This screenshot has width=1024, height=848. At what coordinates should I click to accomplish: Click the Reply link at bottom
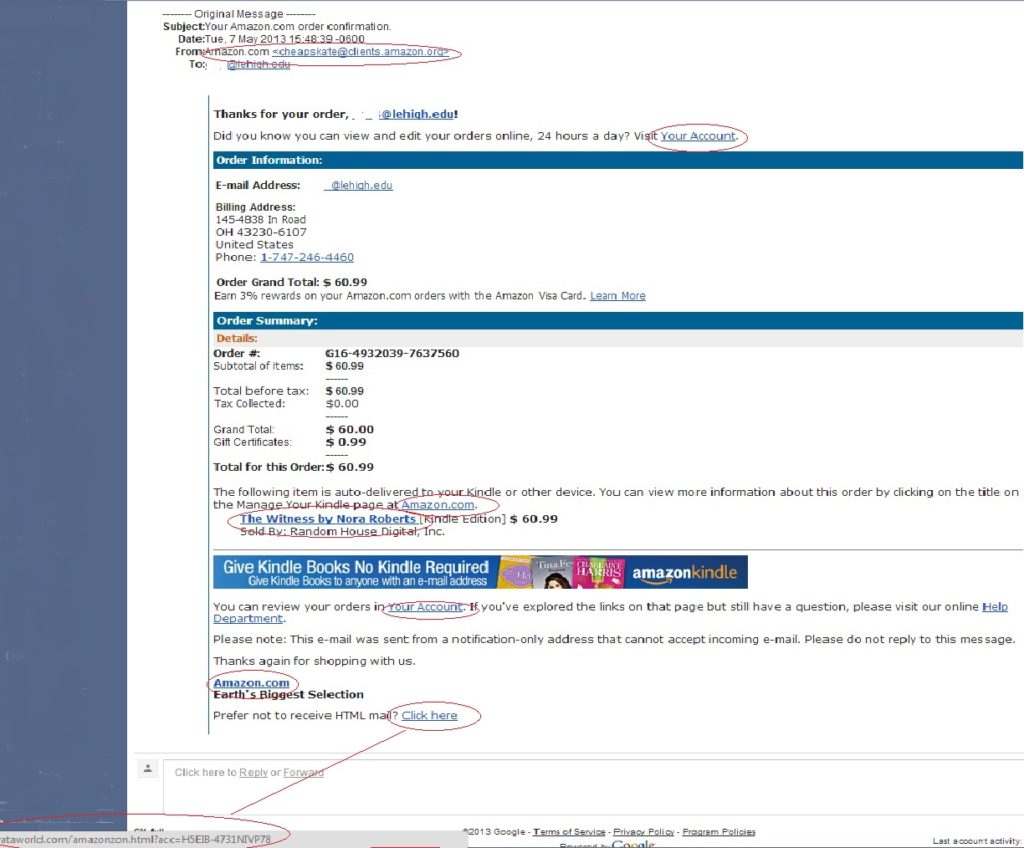pyautogui.click(x=253, y=772)
